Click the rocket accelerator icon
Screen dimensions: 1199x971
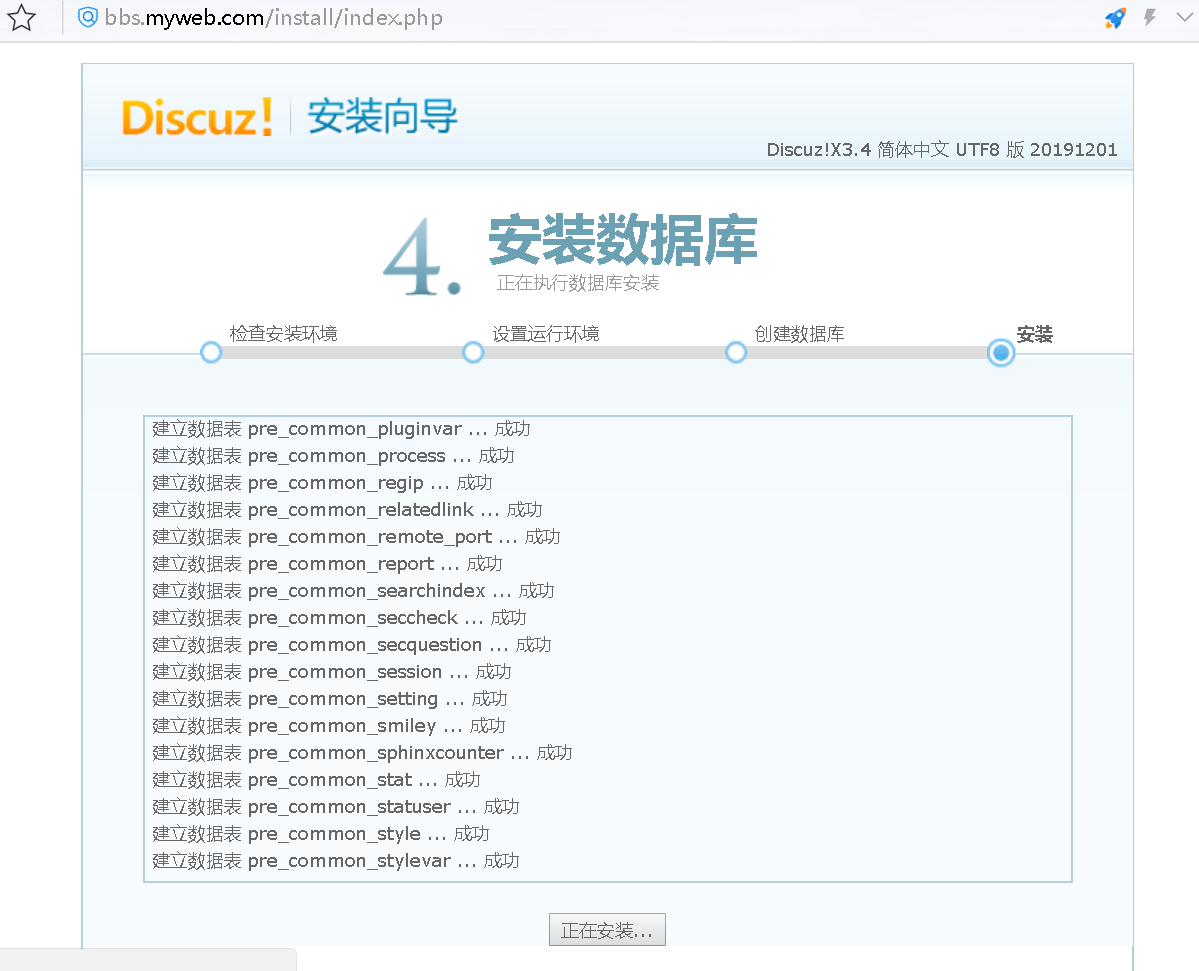pyautogui.click(x=1116, y=18)
